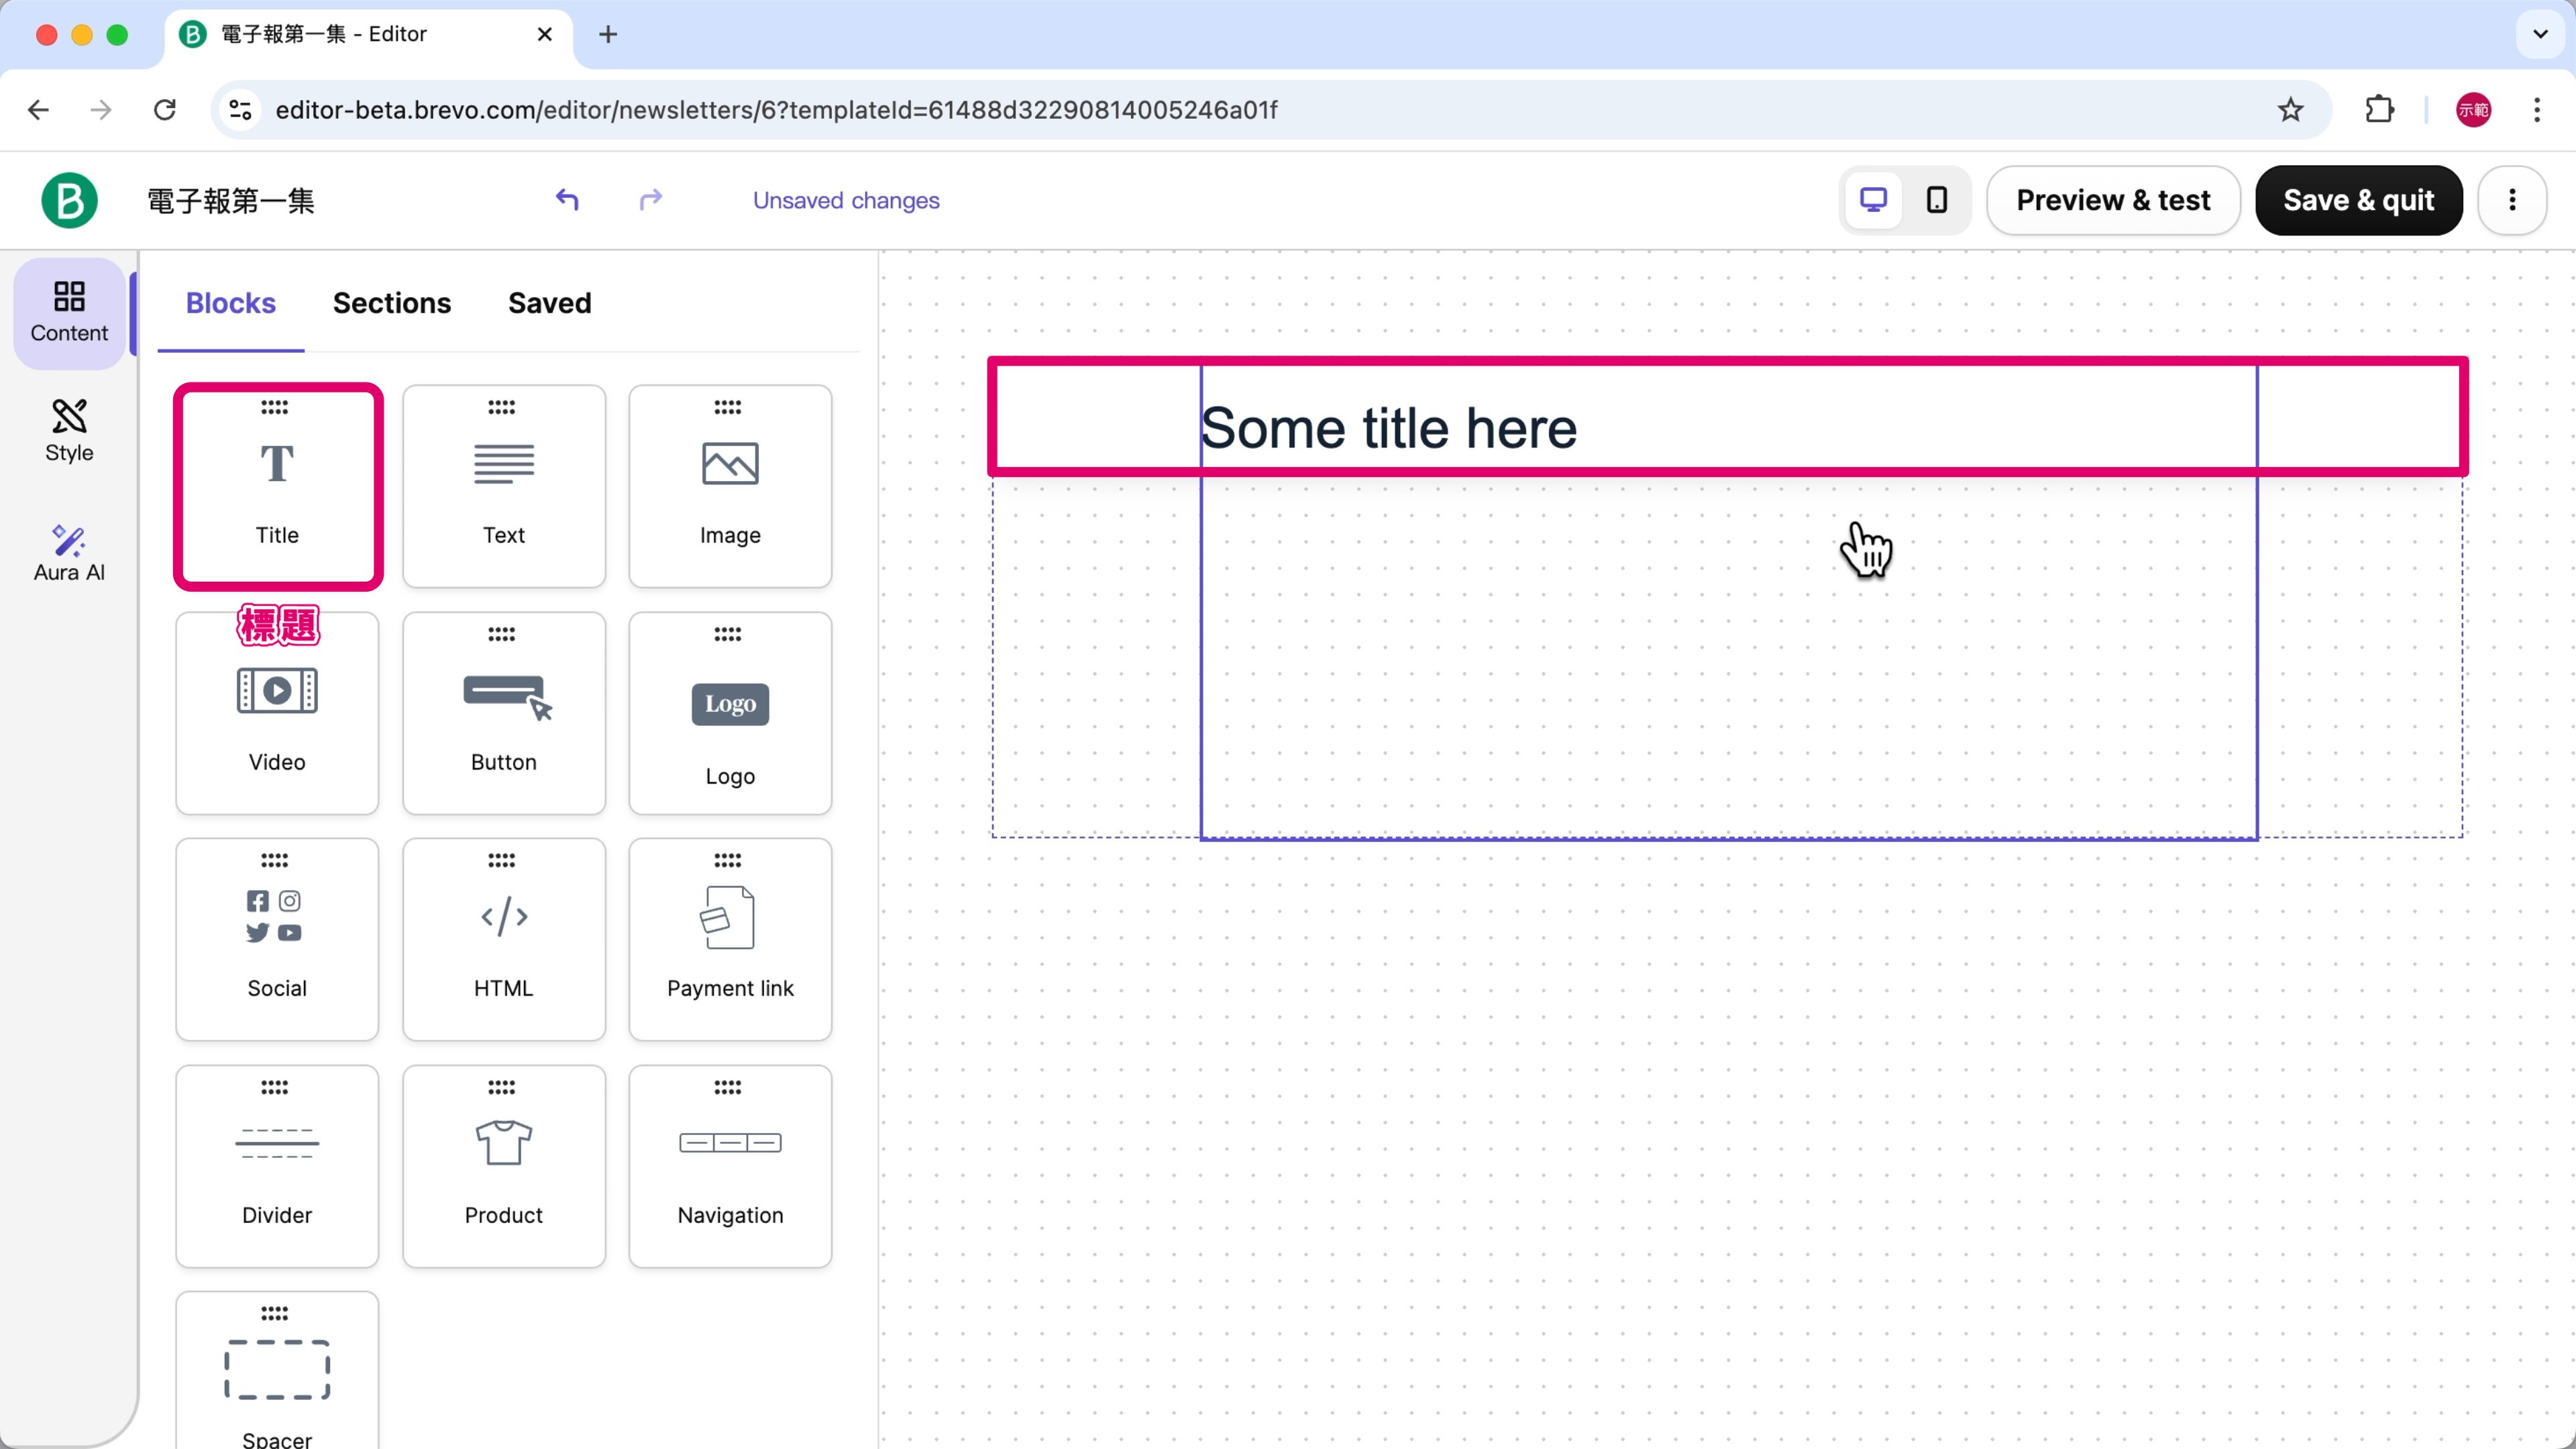Pick the Image block
This screenshot has width=2576, height=1449.
(730, 485)
